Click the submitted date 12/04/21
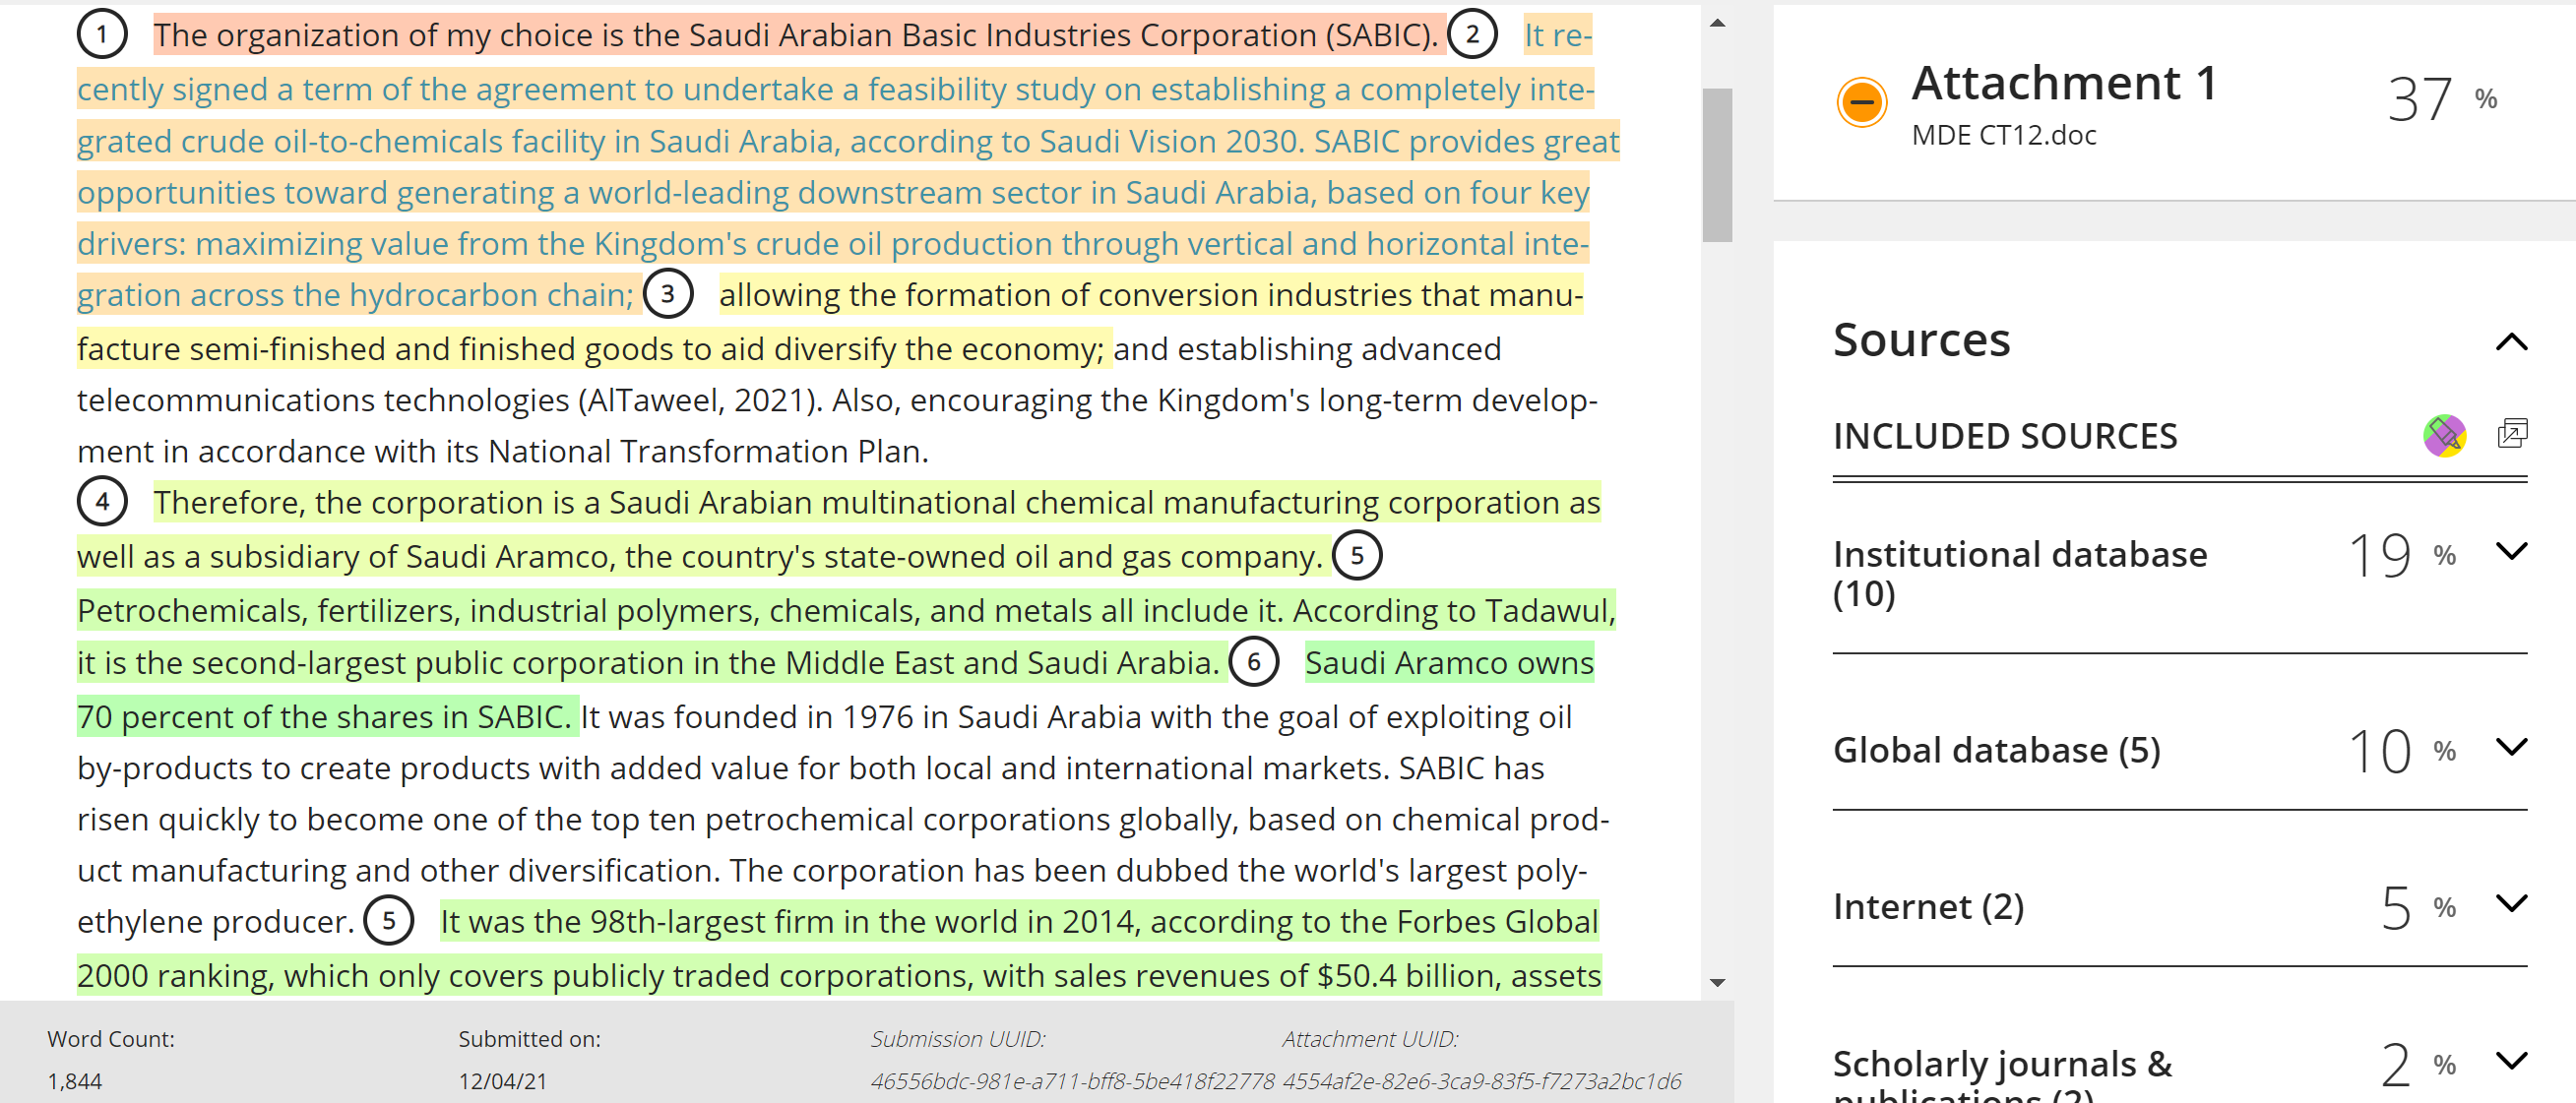2576x1103 pixels. 503,1080
